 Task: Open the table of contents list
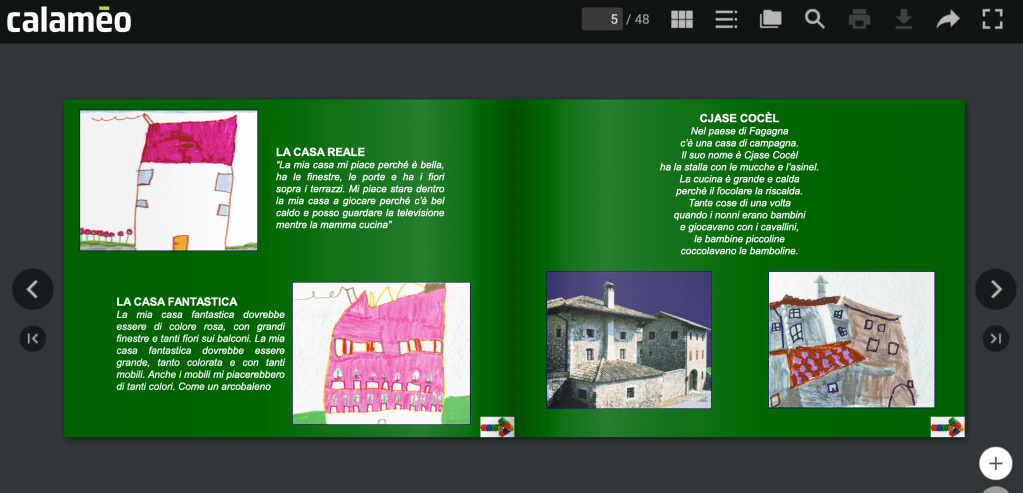click(x=726, y=19)
